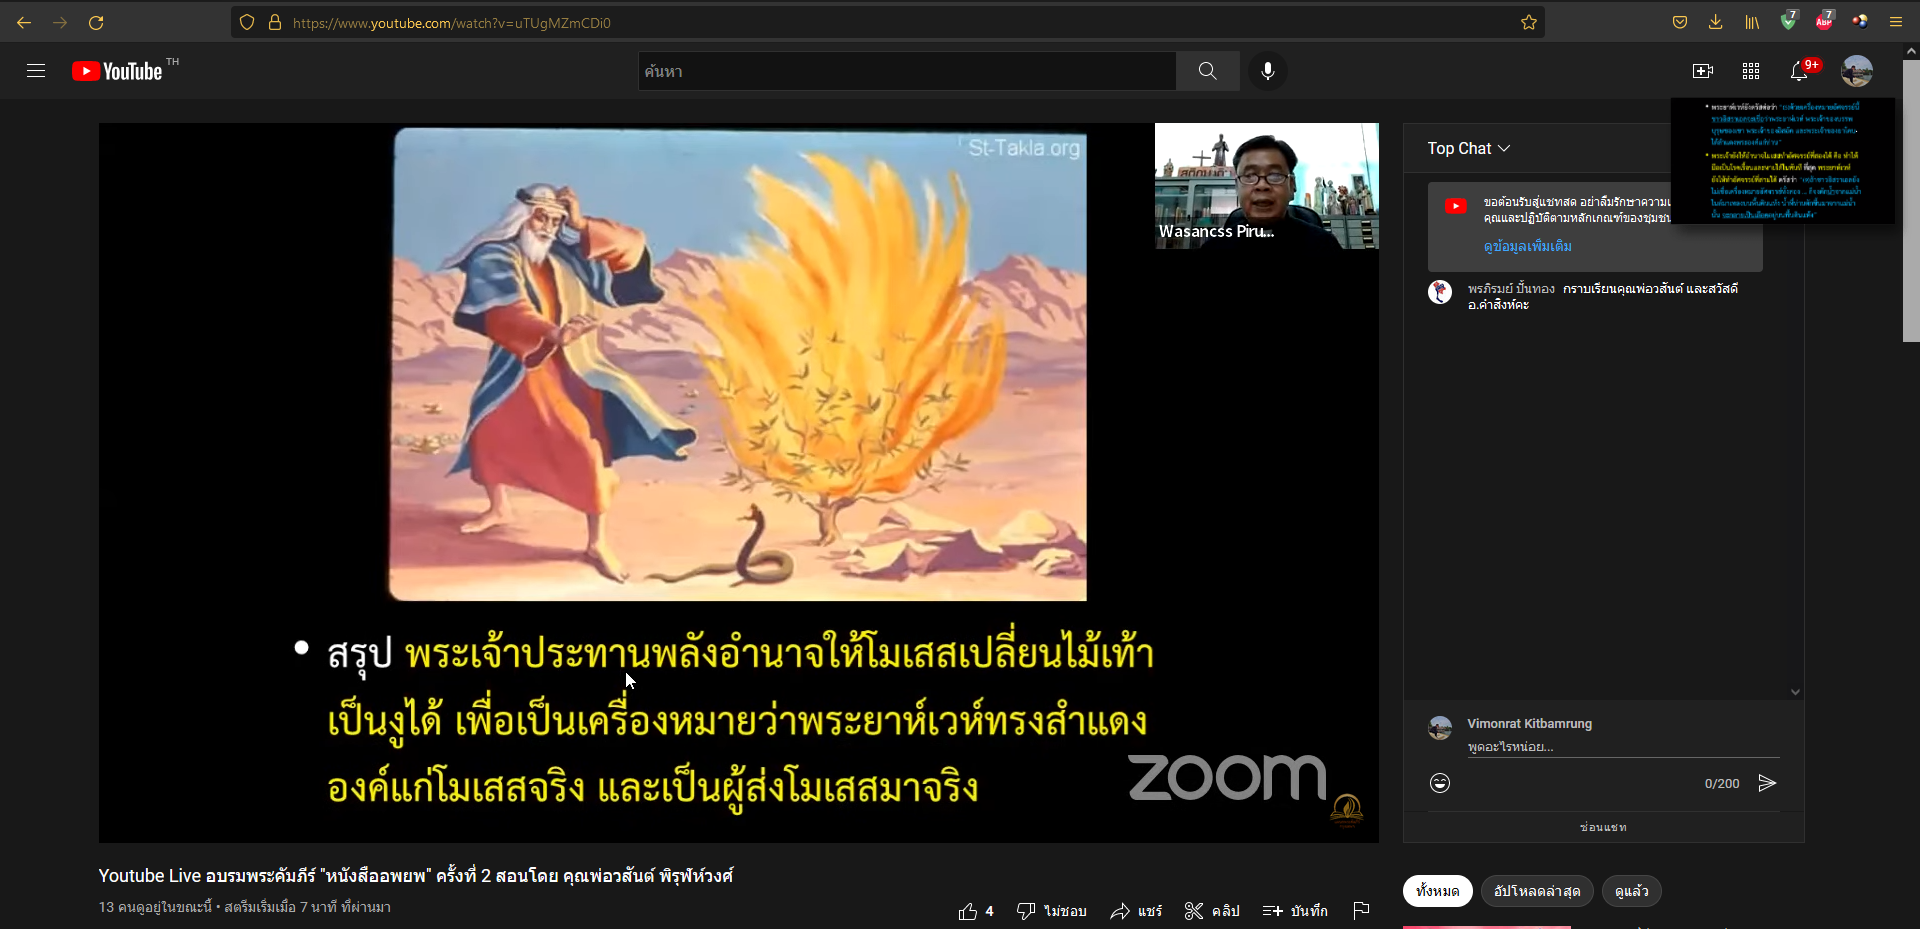Click the YouTube icon in the chat notice
The height and width of the screenshot is (929, 1920).
click(x=1456, y=205)
